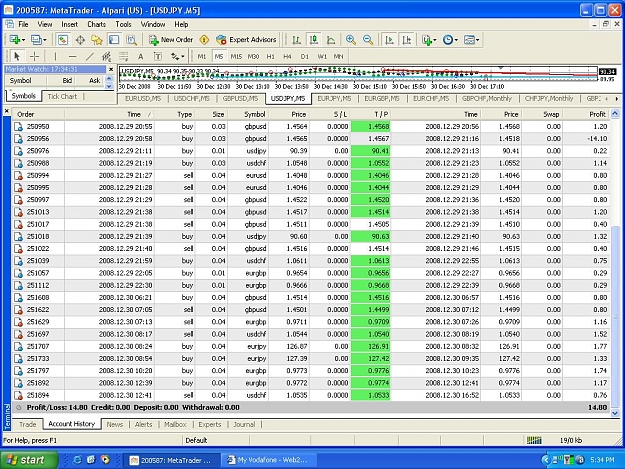
Task: Click the zoom out magnifier icon
Action: (x=368, y=39)
